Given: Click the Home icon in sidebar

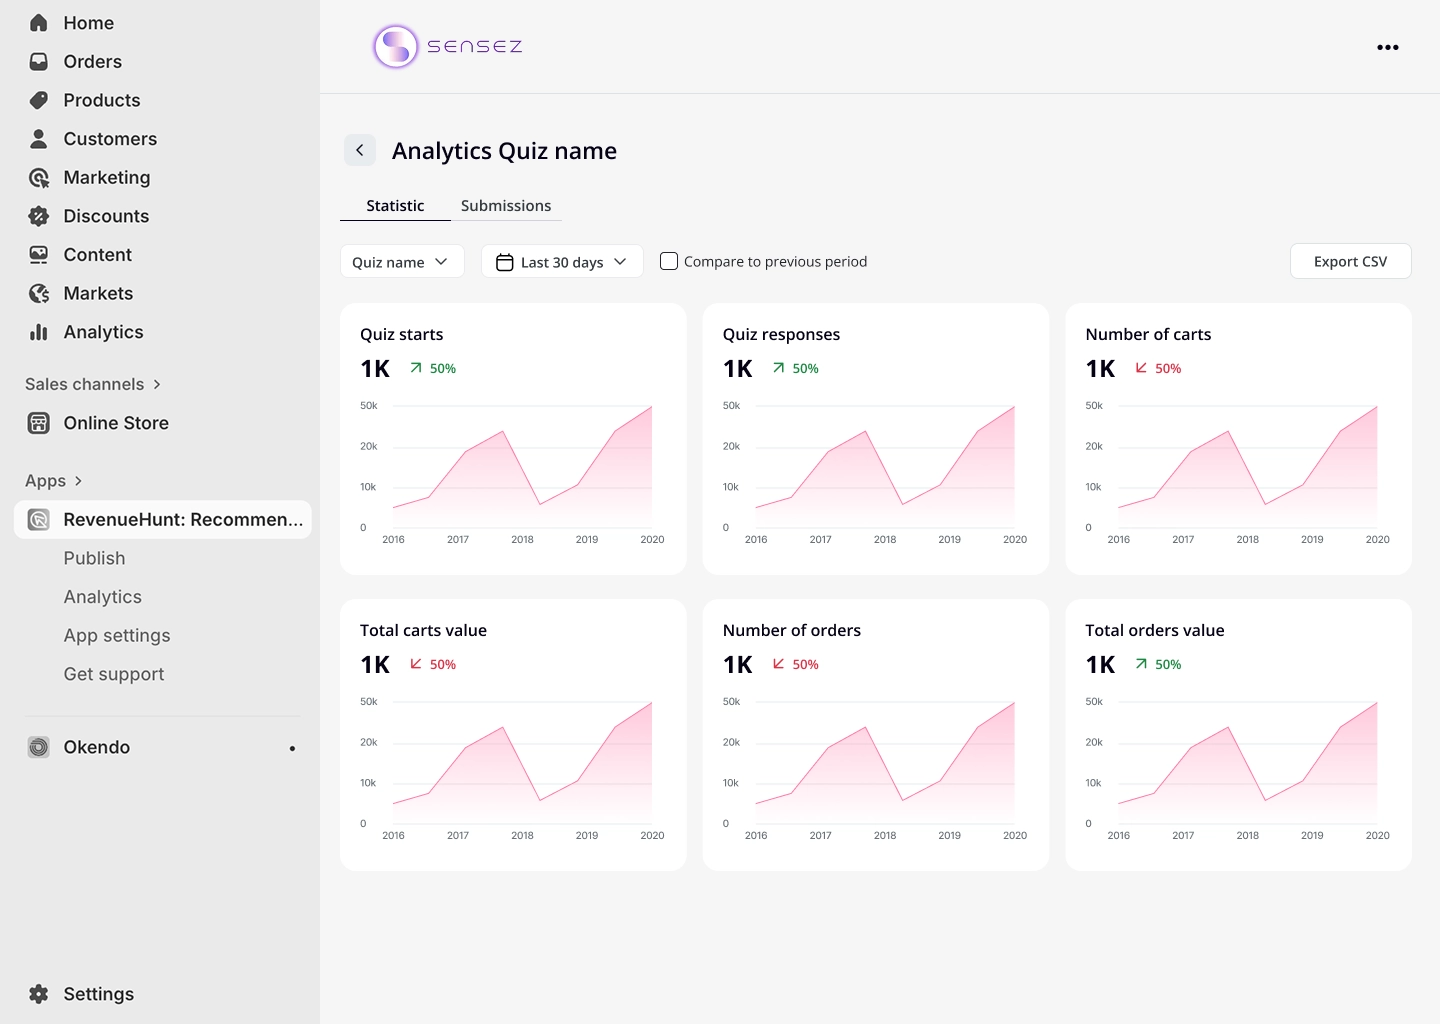Looking at the screenshot, I should (x=39, y=23).
